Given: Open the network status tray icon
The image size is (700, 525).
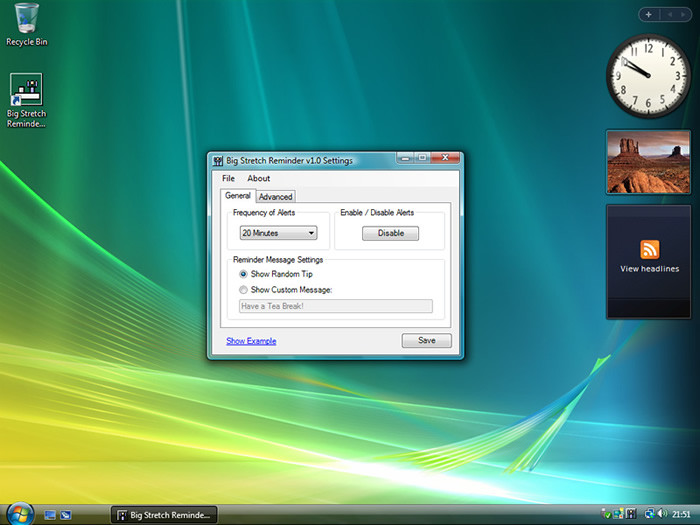Looking at the screenshot, I should pyautogui.click(x=650, y=514).
